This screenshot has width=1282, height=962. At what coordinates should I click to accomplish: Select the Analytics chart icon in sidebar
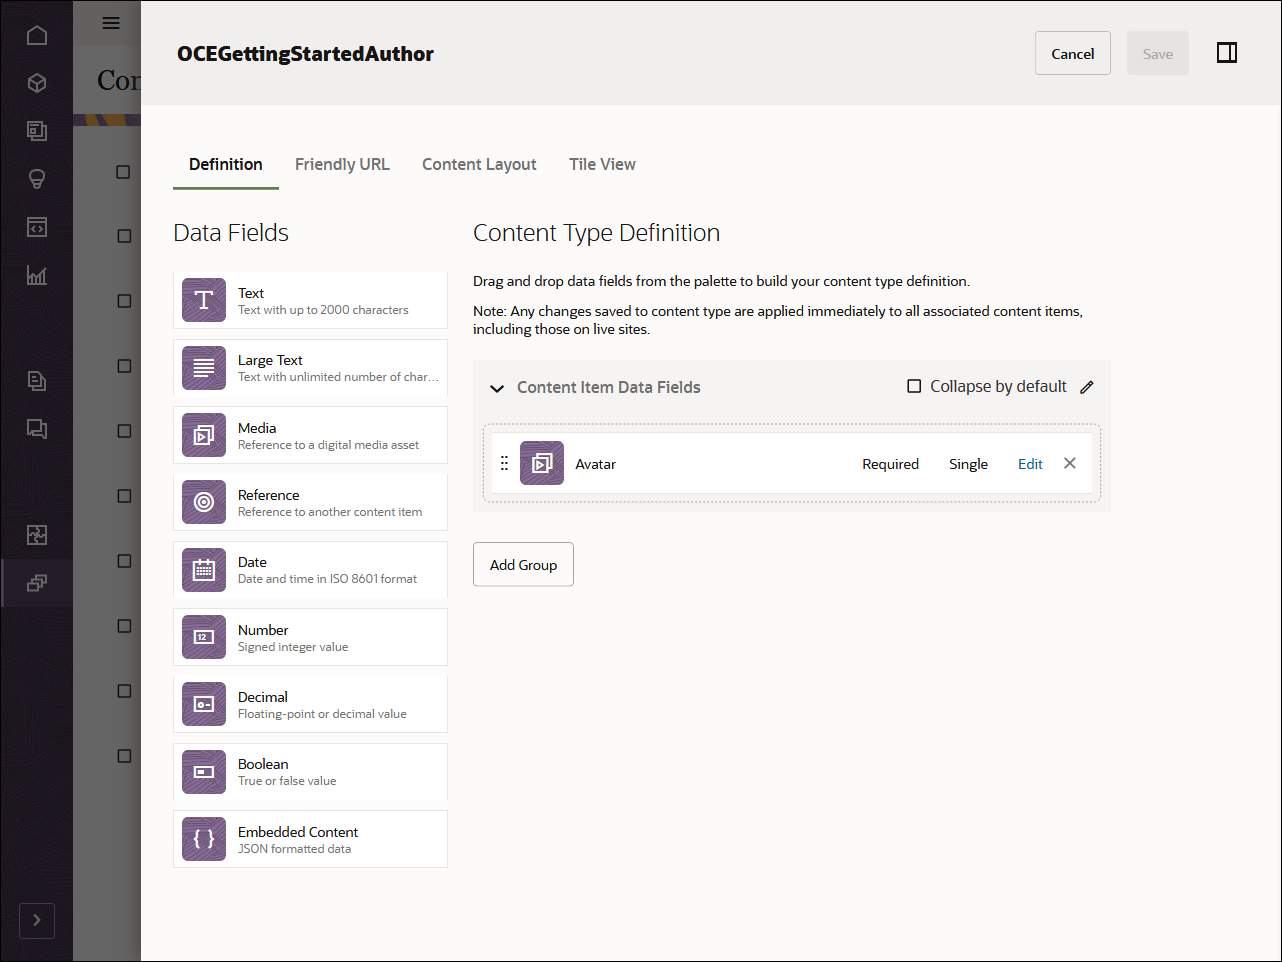(37, 275)
